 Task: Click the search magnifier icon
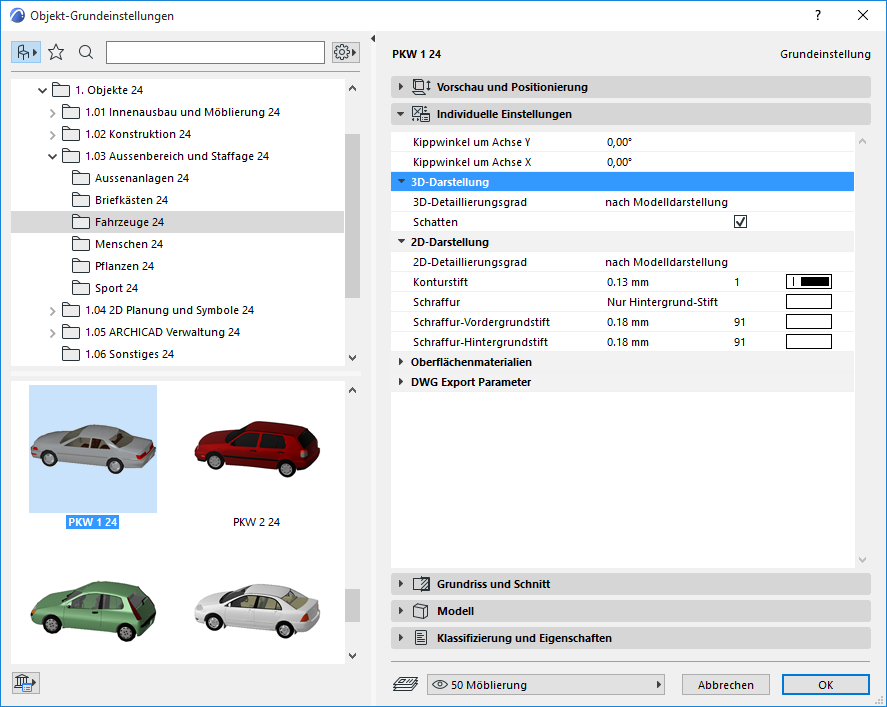[86, 52]
